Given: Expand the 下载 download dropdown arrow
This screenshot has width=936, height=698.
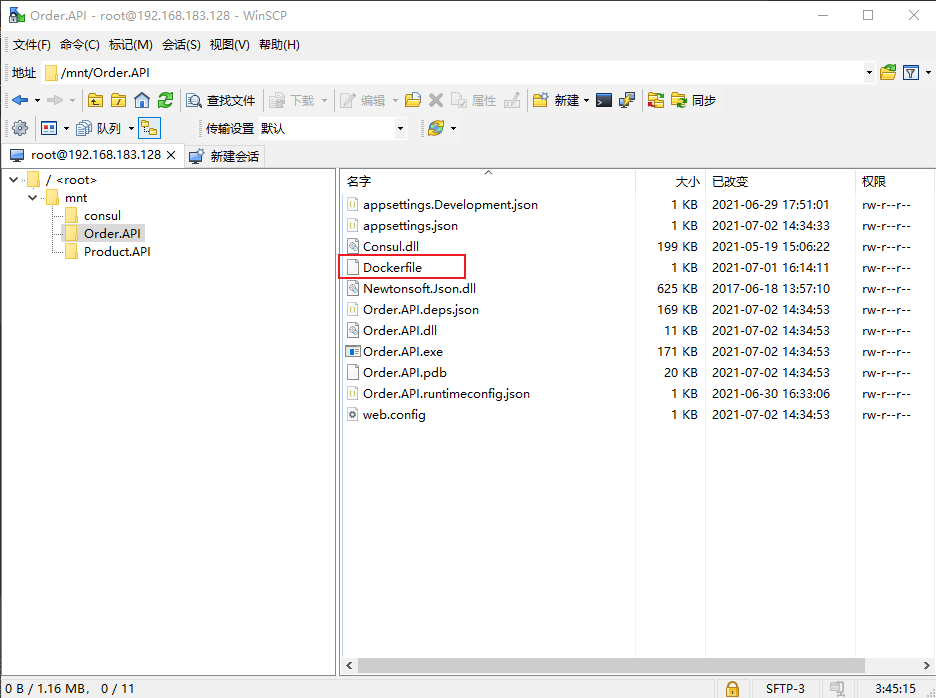Looking at the screenshot, I should [324, 100].
